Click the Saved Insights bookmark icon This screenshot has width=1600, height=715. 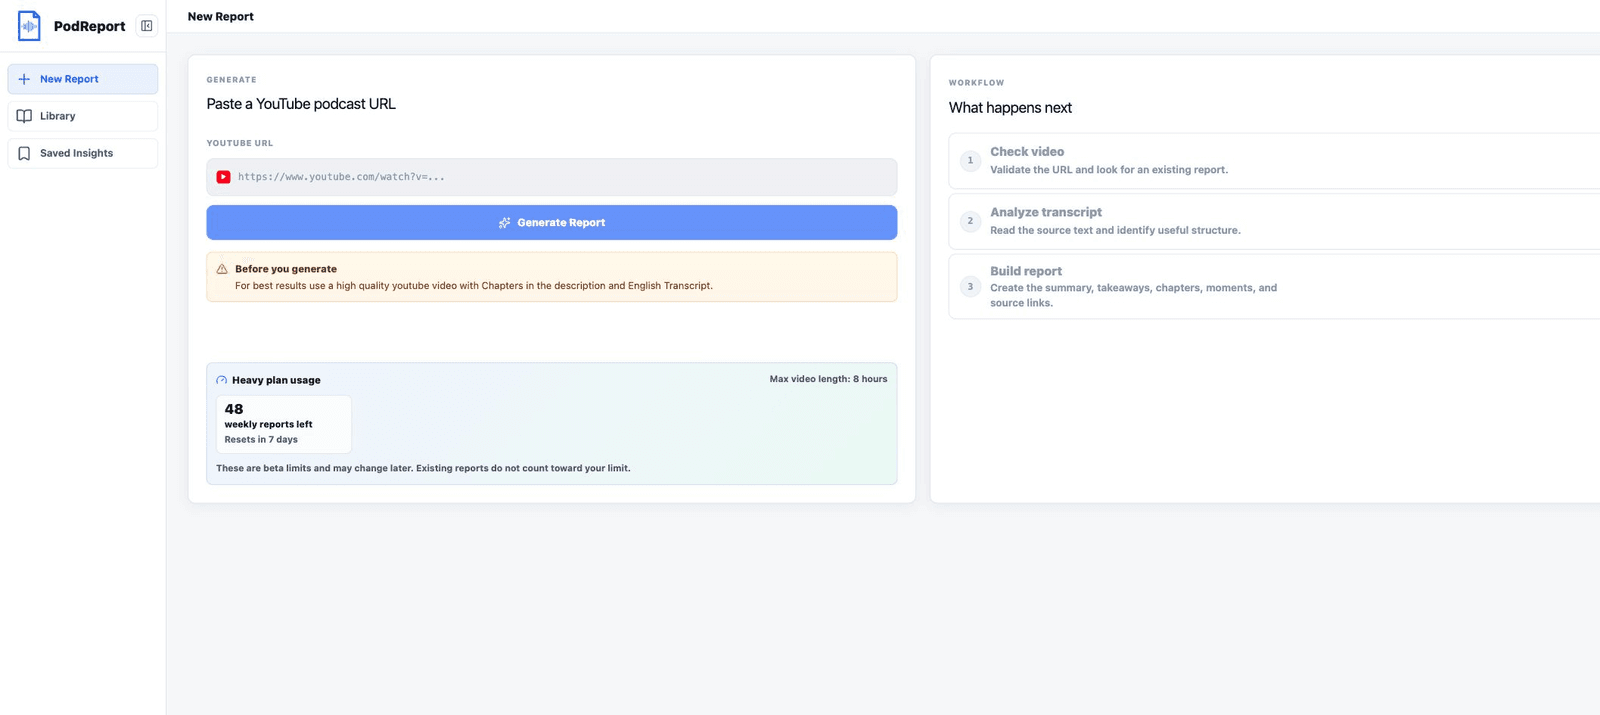coord(24,153)
